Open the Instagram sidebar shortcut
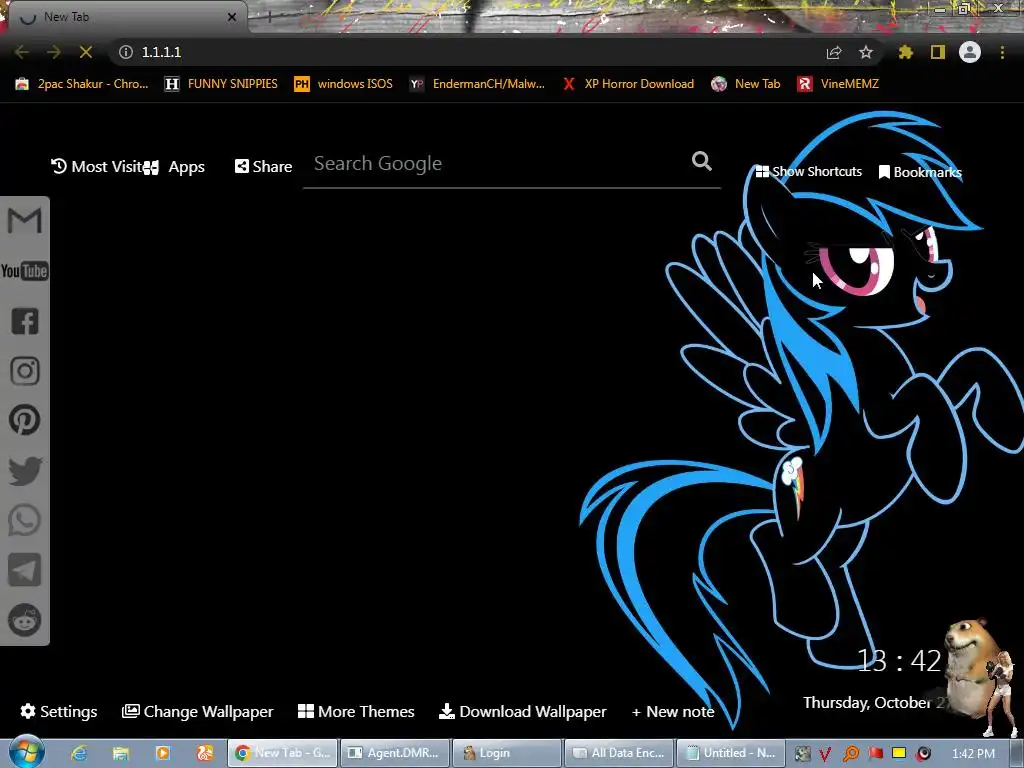The image size is (1024, 768). tap(25, 371)
